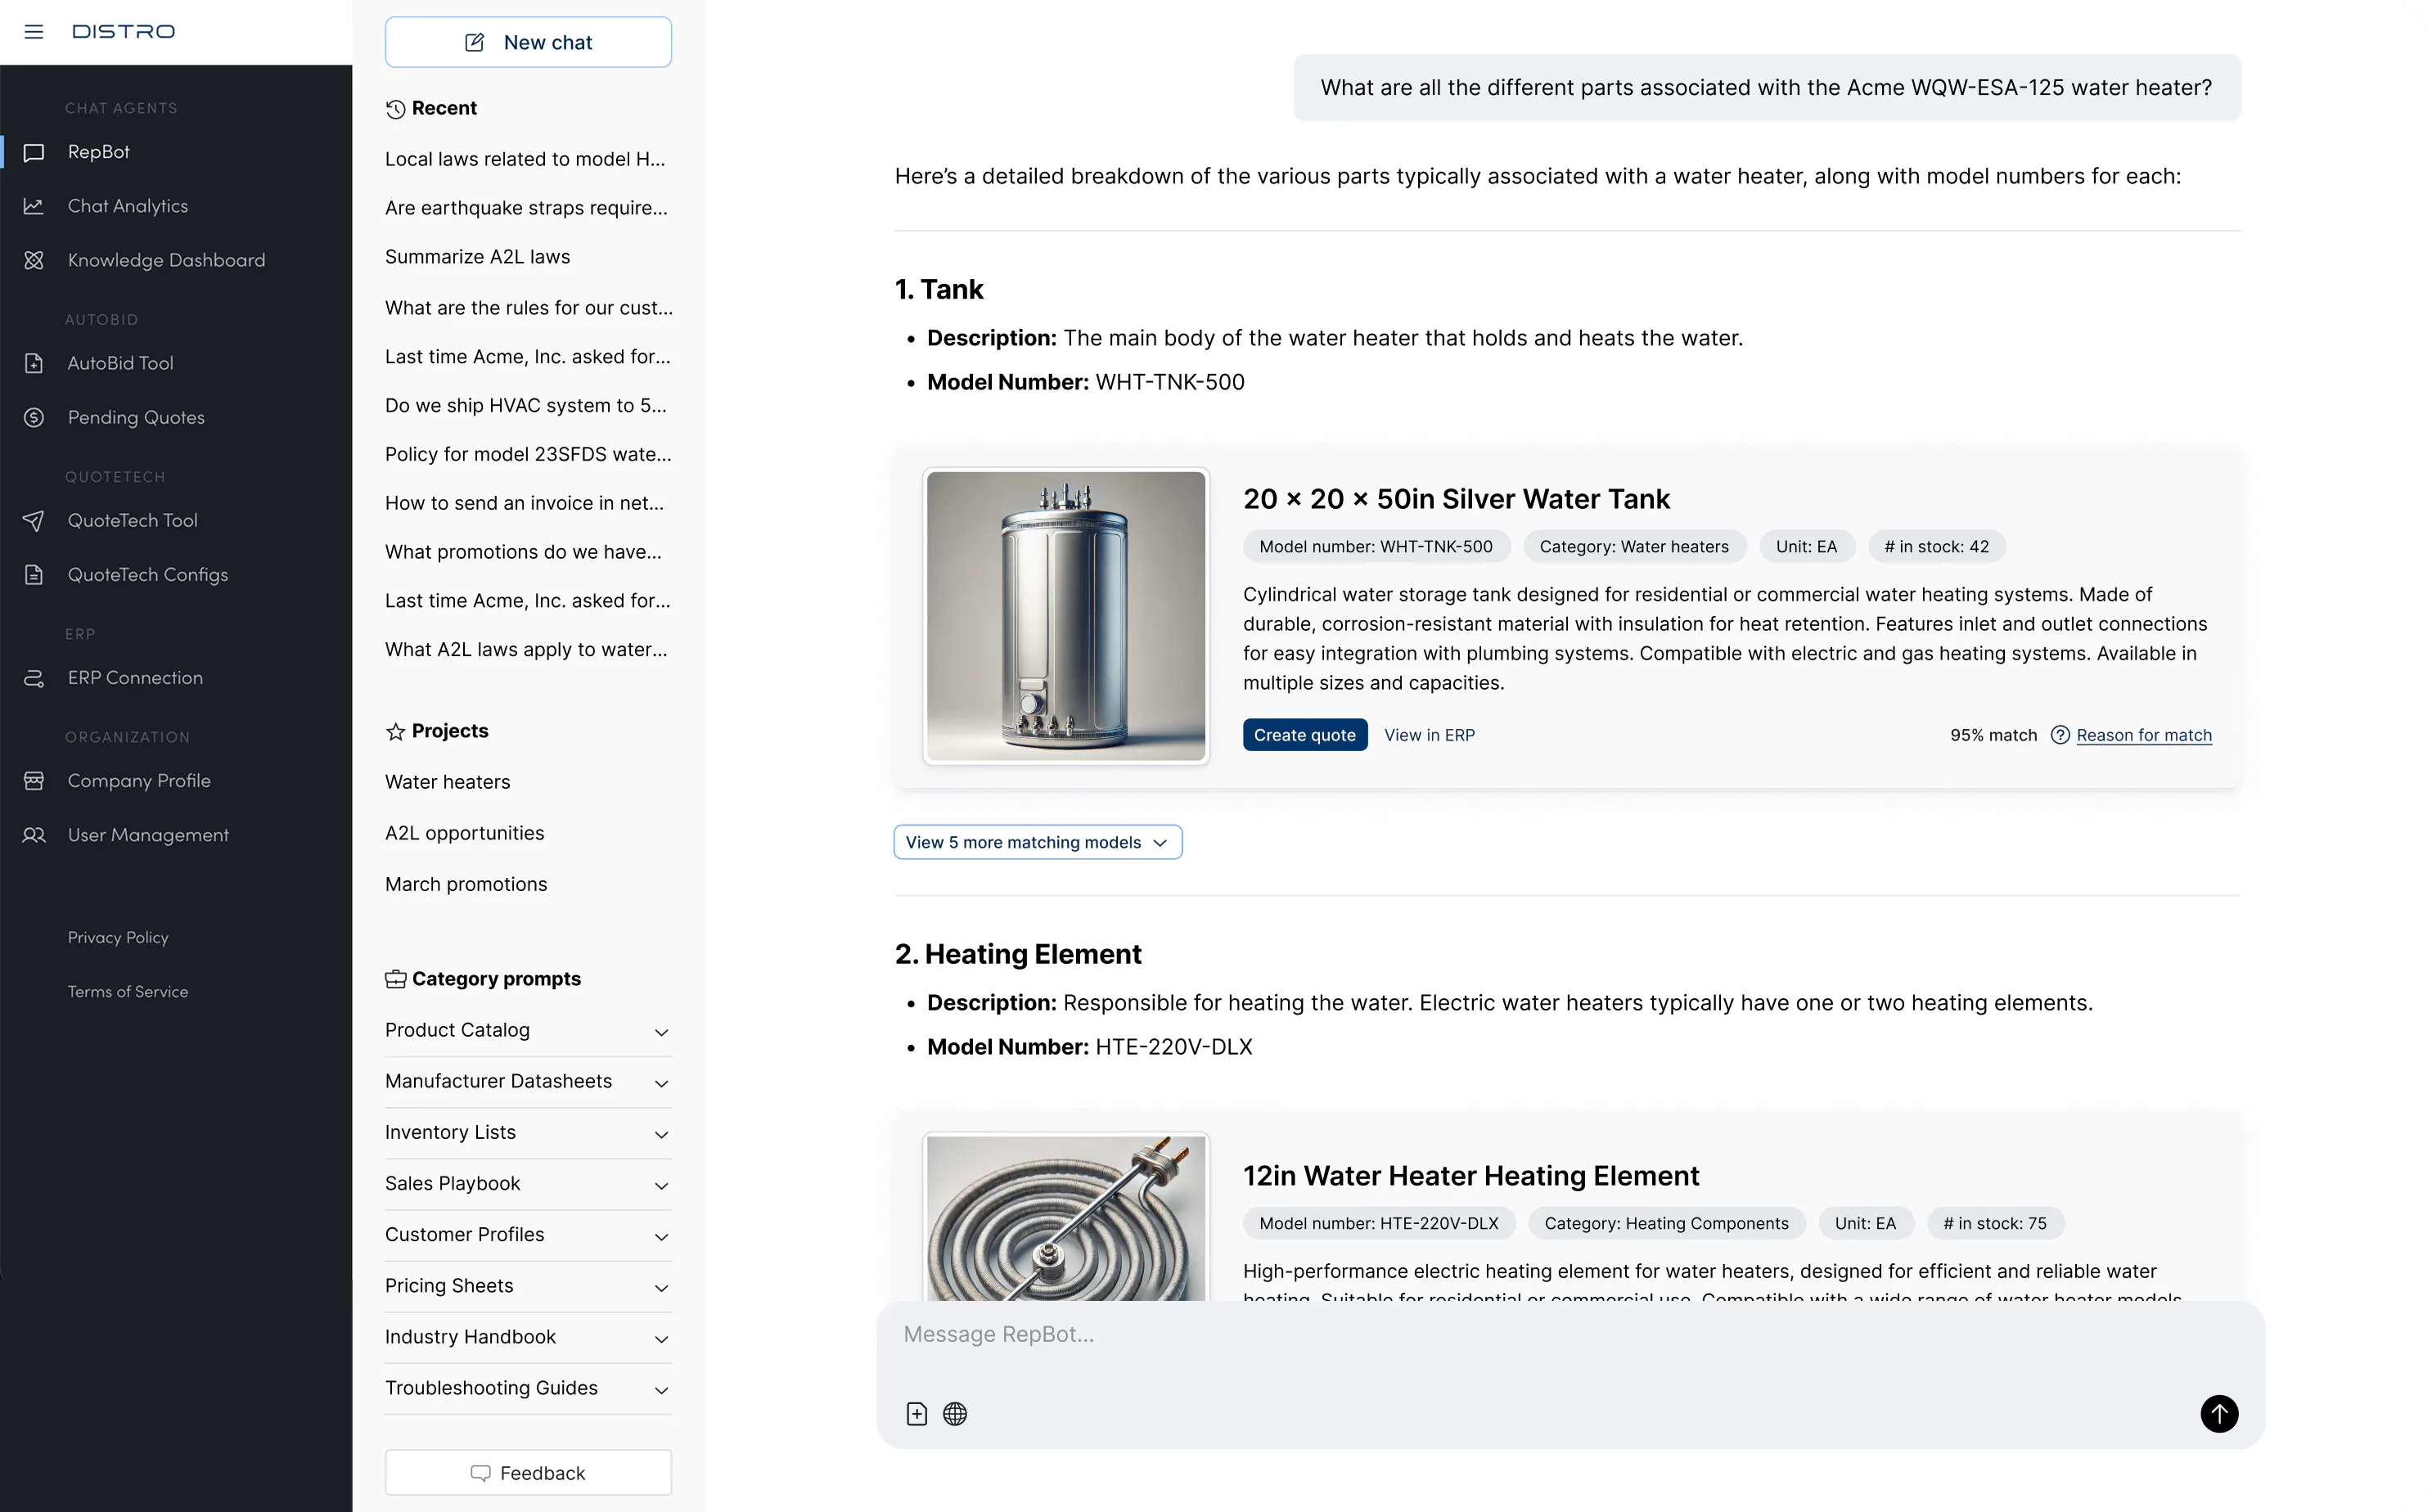Open 'Local laws related to model H...' chat
Viewport: 2432px width, 1512px height.
point(525,159)
